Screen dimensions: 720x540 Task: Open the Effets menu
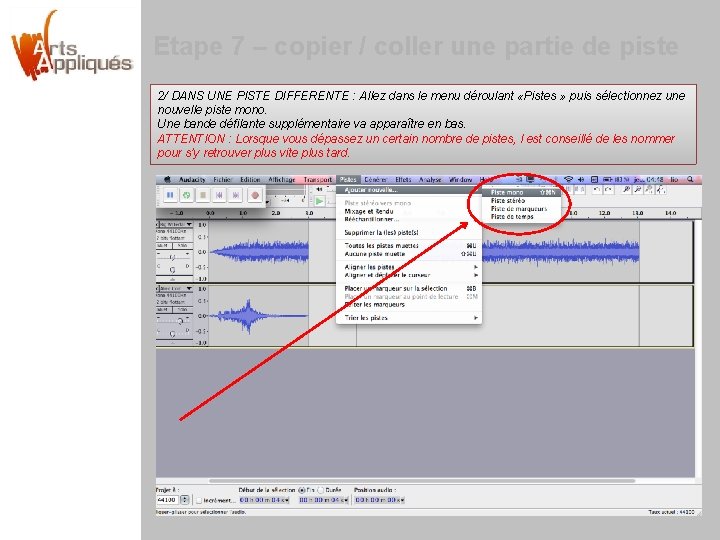[x=403, y=180]
